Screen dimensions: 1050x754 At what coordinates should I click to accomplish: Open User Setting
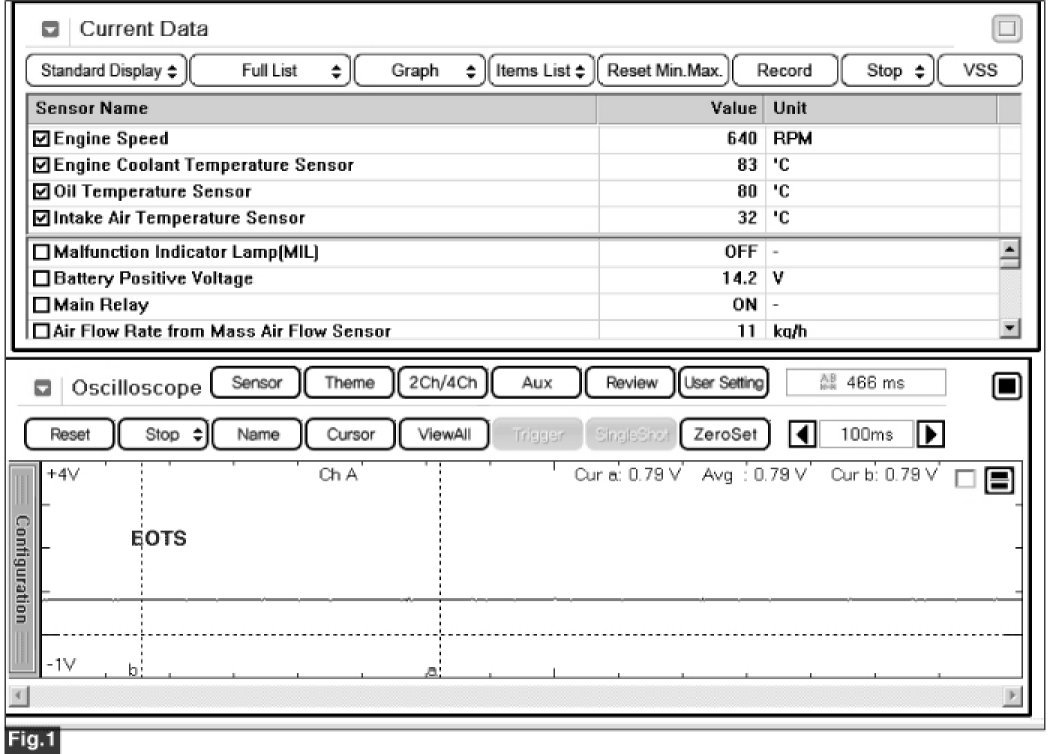click(x=724, y=382)
